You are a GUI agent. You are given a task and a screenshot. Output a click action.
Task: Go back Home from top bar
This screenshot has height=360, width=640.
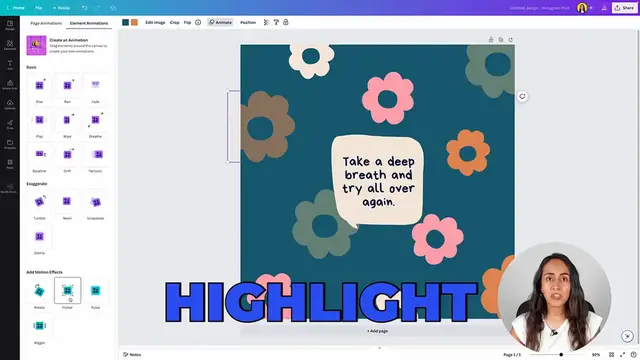16,8
